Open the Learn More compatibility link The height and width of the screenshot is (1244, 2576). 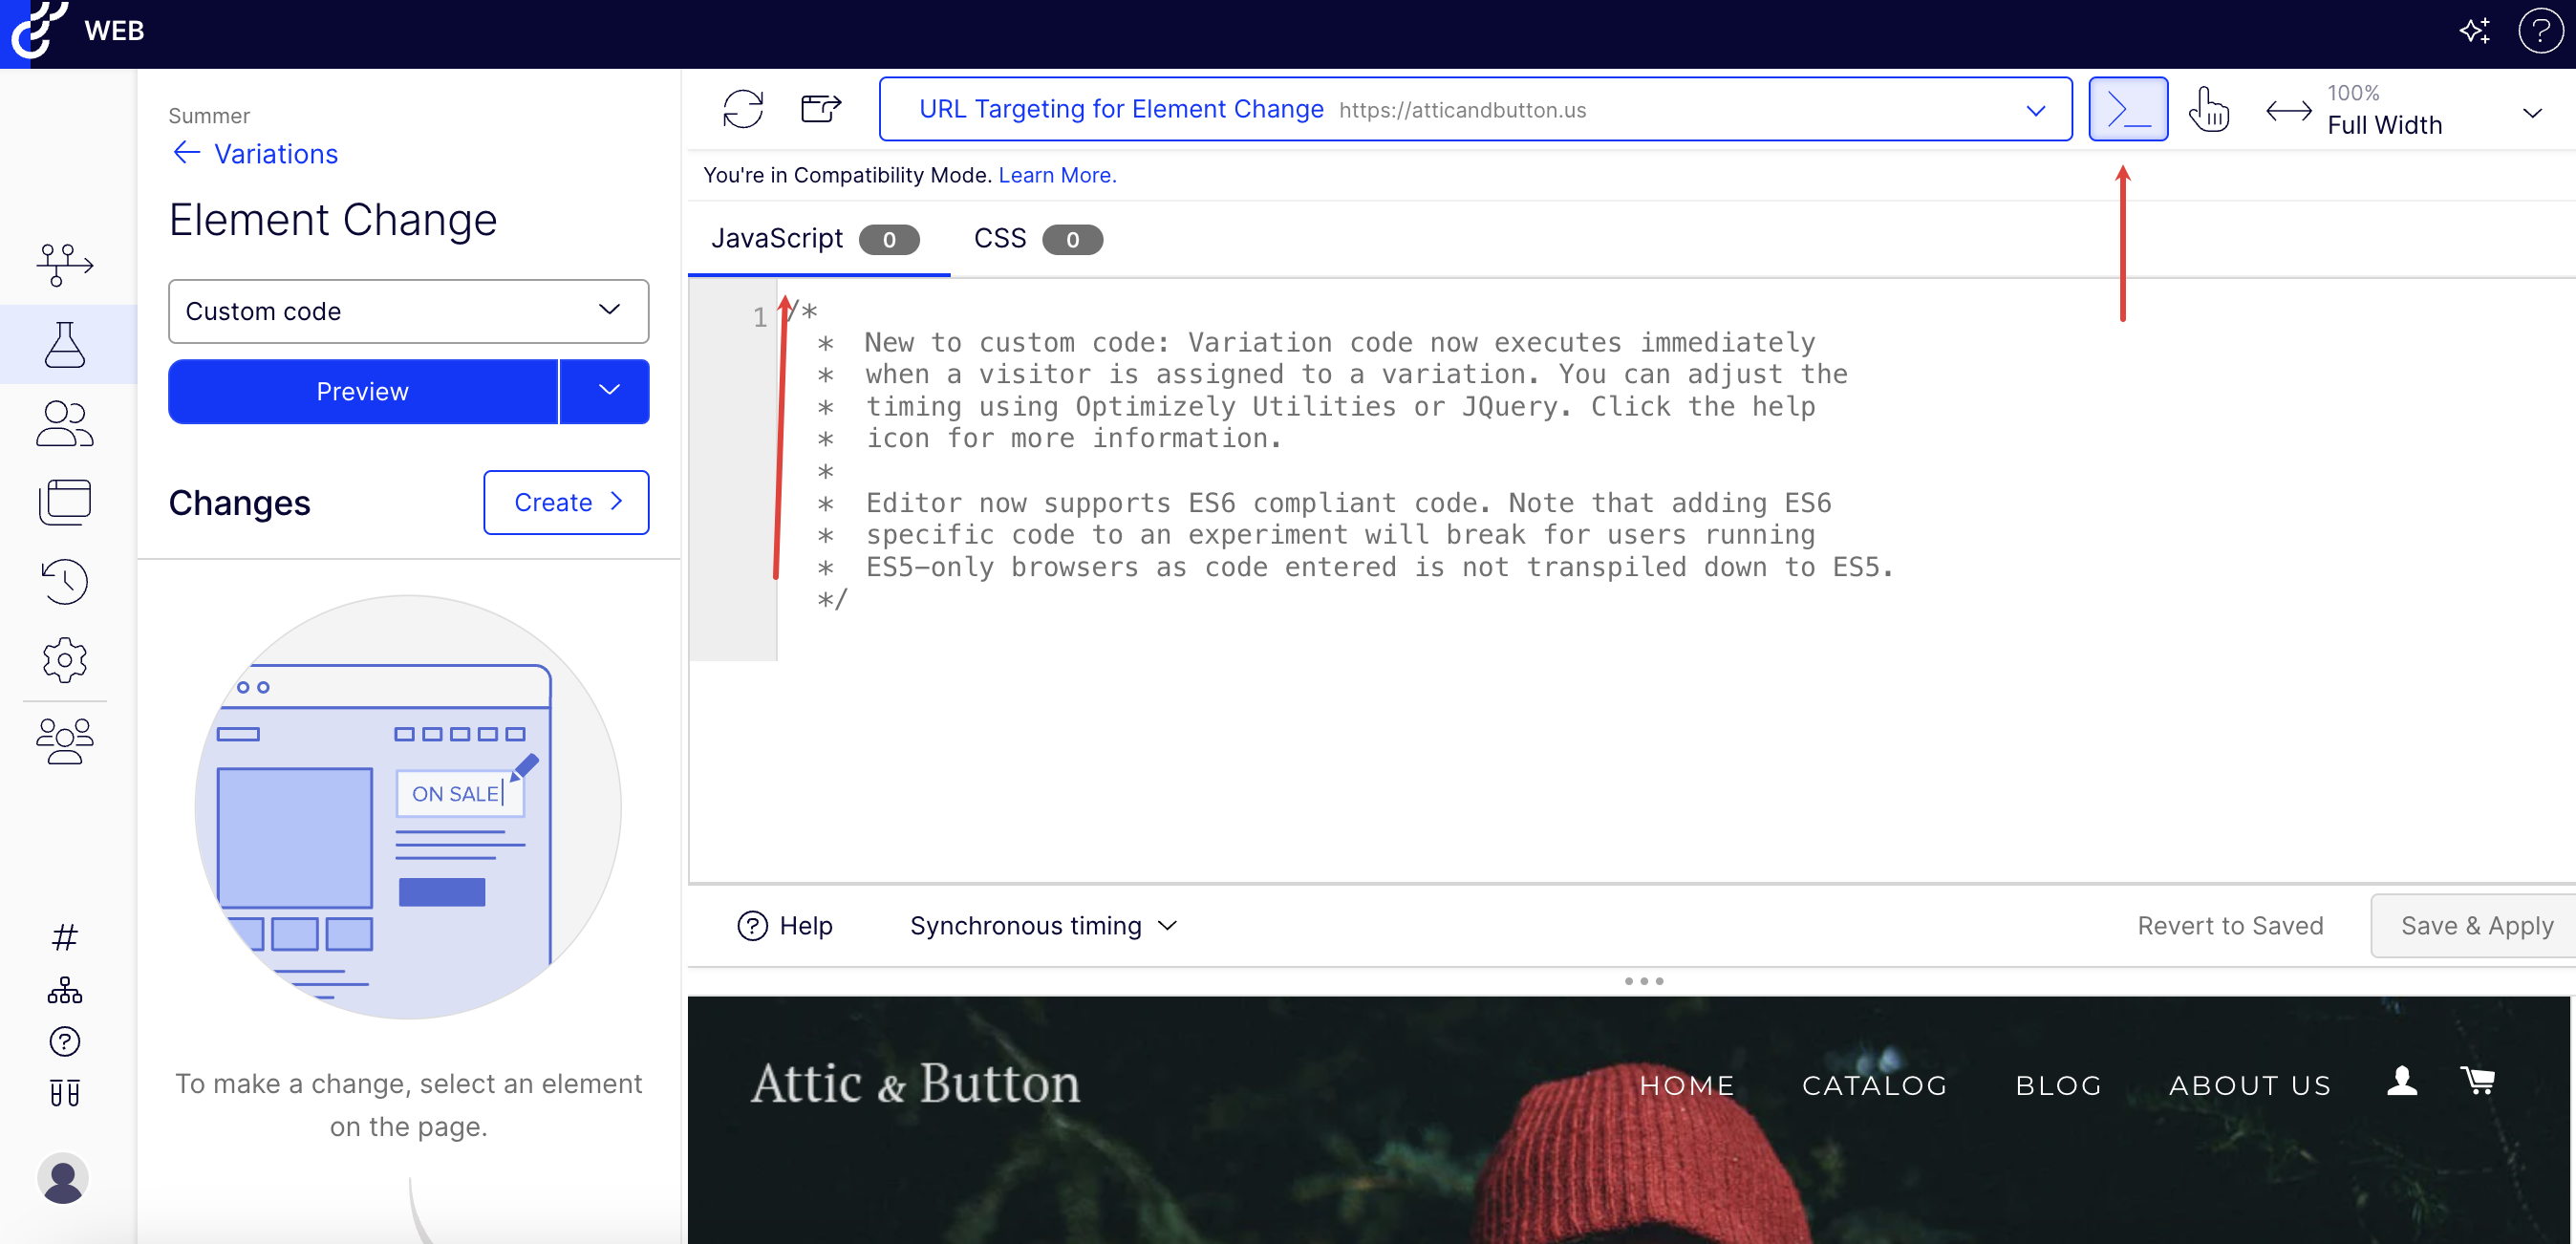click(x=1057, y=174)
